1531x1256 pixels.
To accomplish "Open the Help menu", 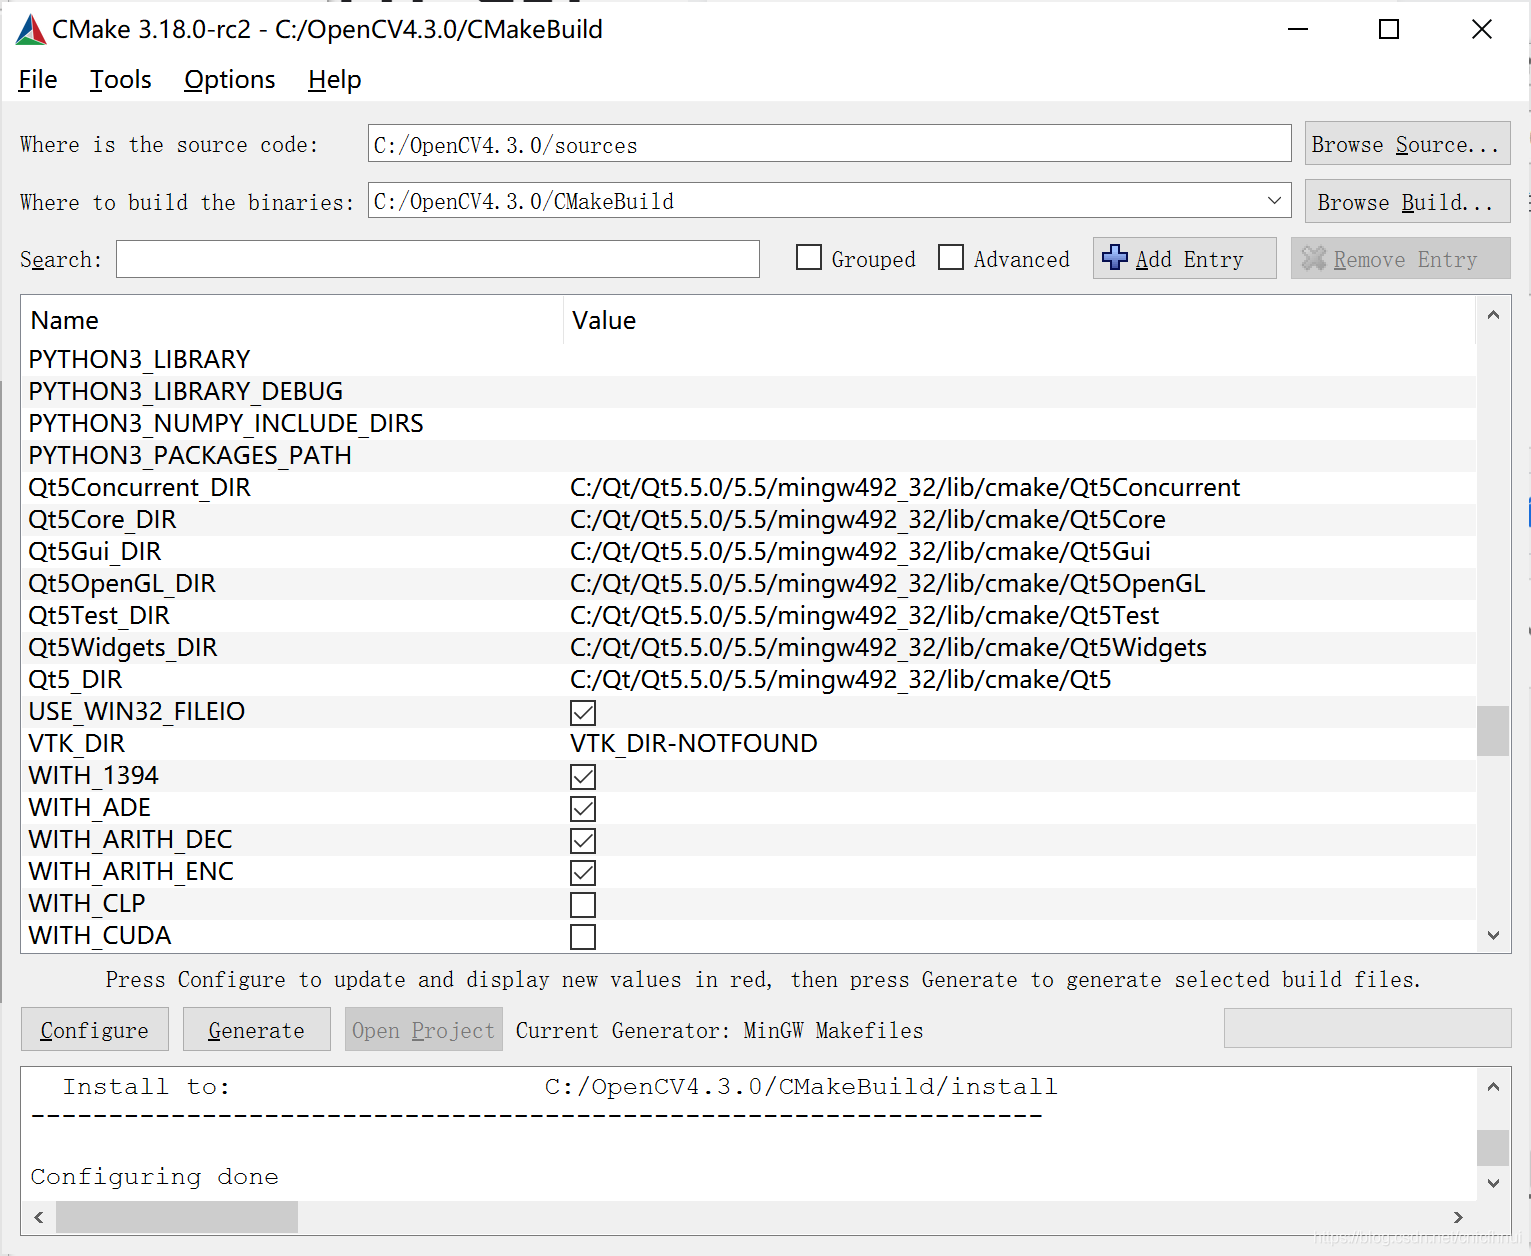I will tap(335, 80).
